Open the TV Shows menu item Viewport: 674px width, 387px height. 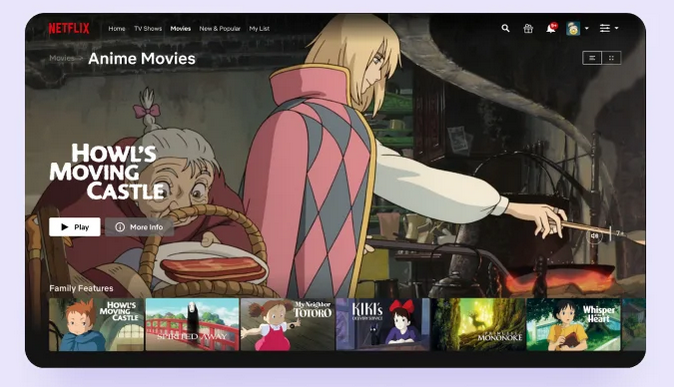coord(148,28)
